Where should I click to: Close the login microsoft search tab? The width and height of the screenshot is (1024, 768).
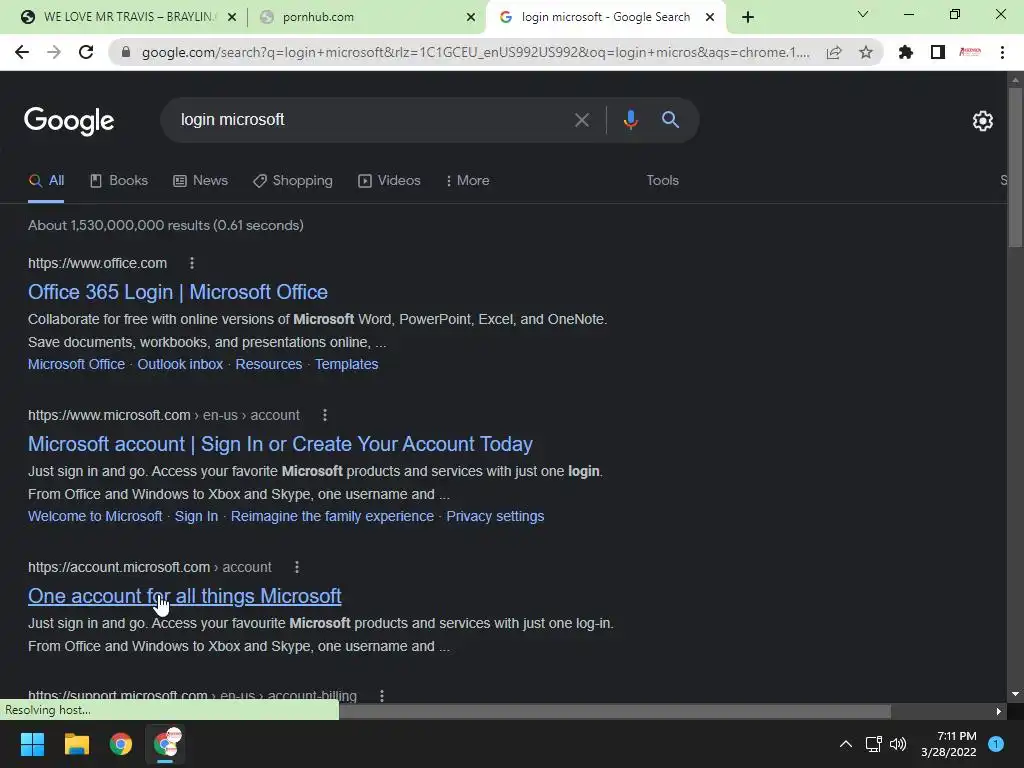pyautogui.click(x=710, y=17)
